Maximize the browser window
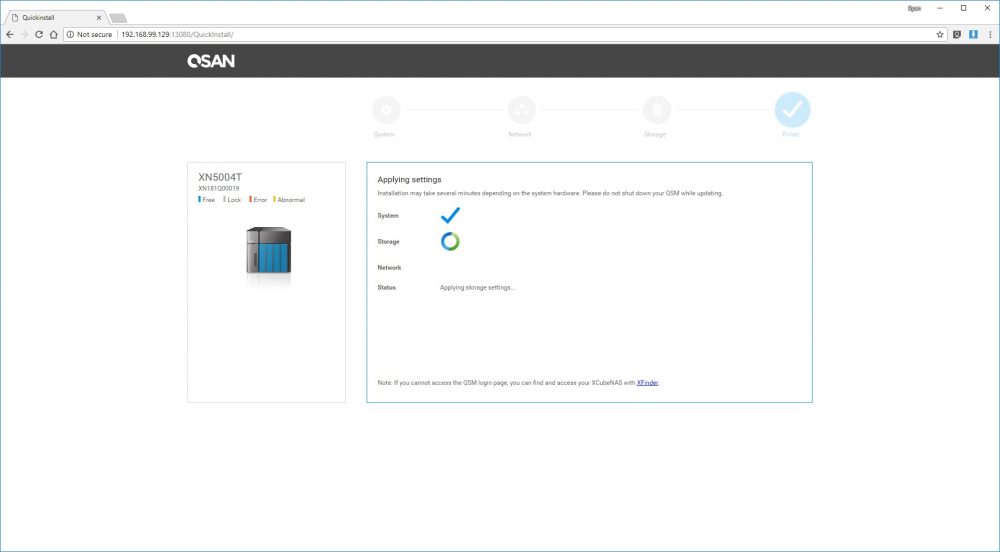Image resolution: width=1000 pixels, height=552 pixels. [x=964, y=8]
